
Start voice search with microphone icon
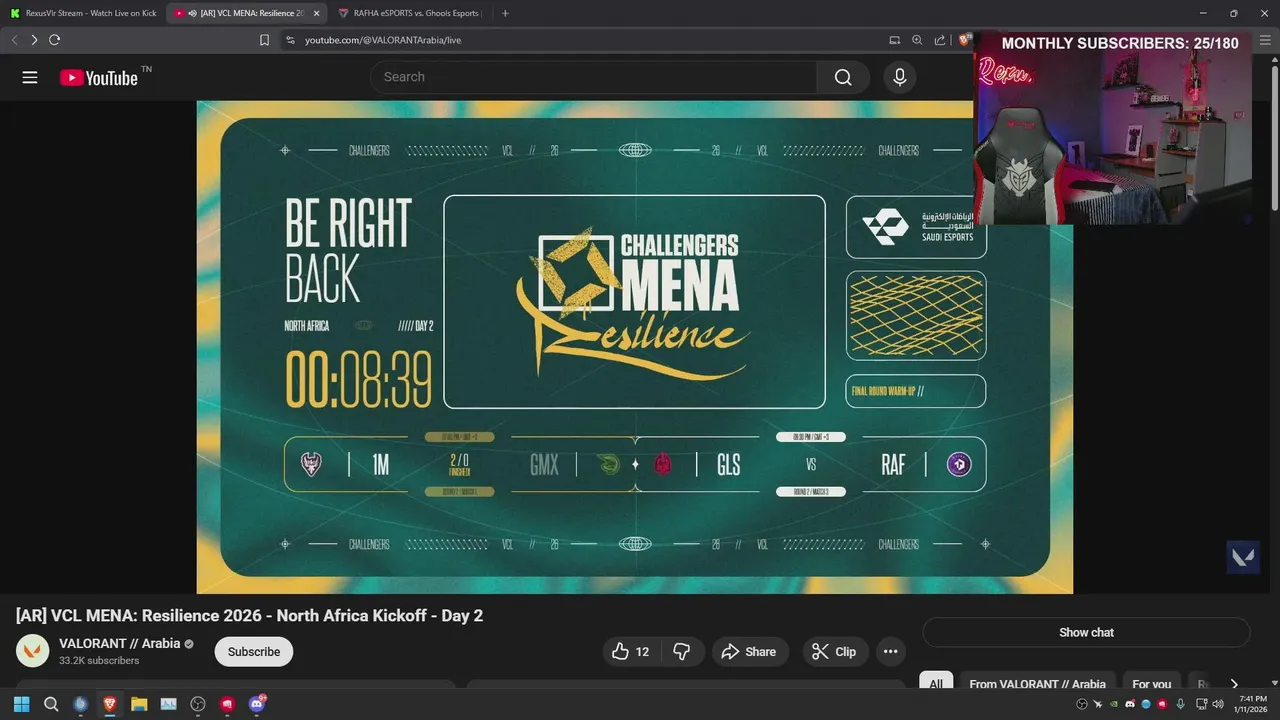[x=900, y=77]
